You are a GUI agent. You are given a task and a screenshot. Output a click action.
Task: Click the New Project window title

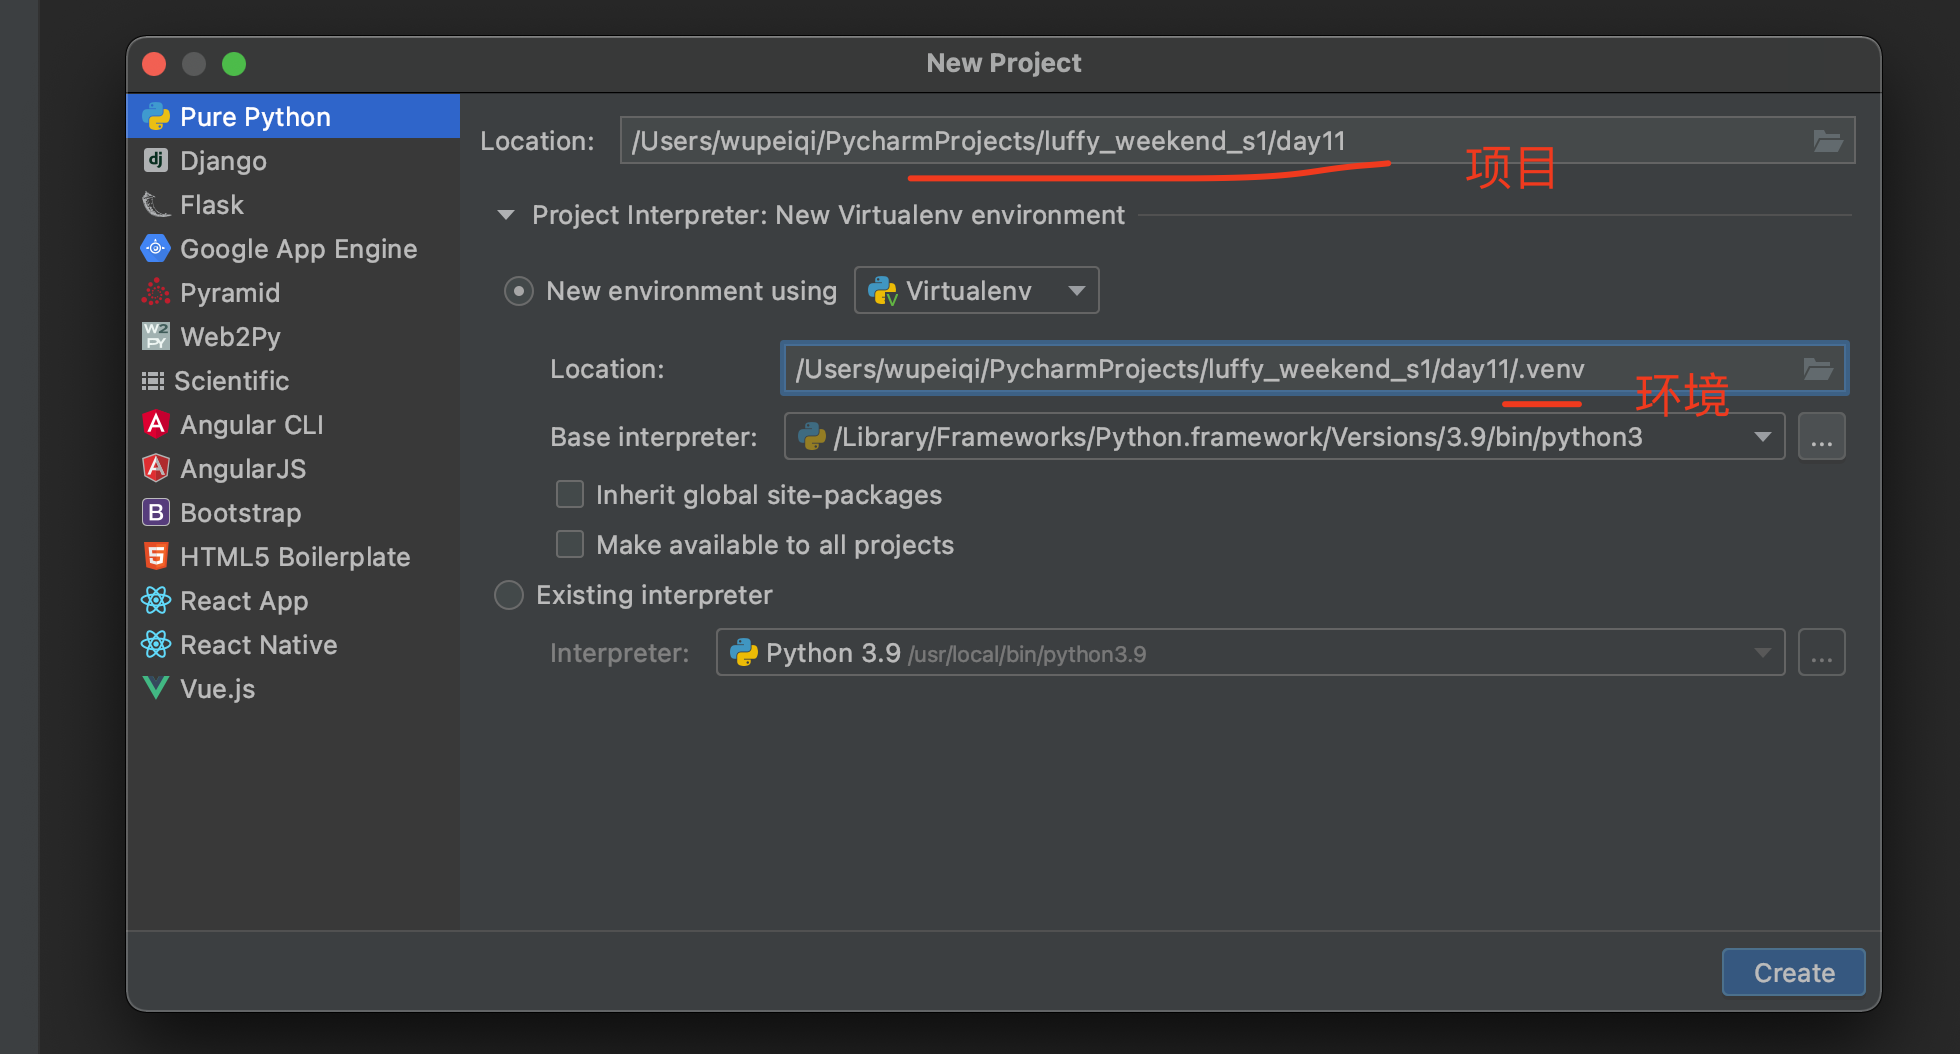[x=1003, y=63]
